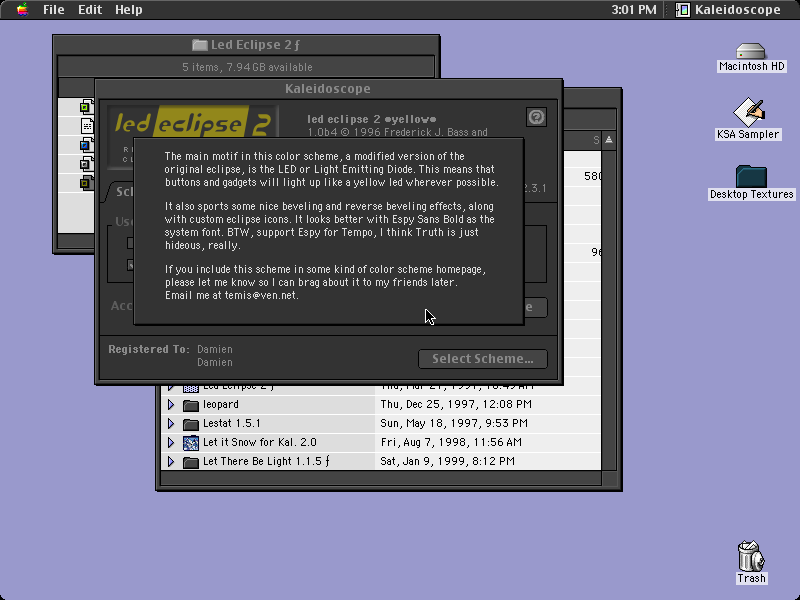This screenshot has height=600, width=800.
Task: Select the text document icon in Led Eclipse window
Action: click(x=87, y=126)
